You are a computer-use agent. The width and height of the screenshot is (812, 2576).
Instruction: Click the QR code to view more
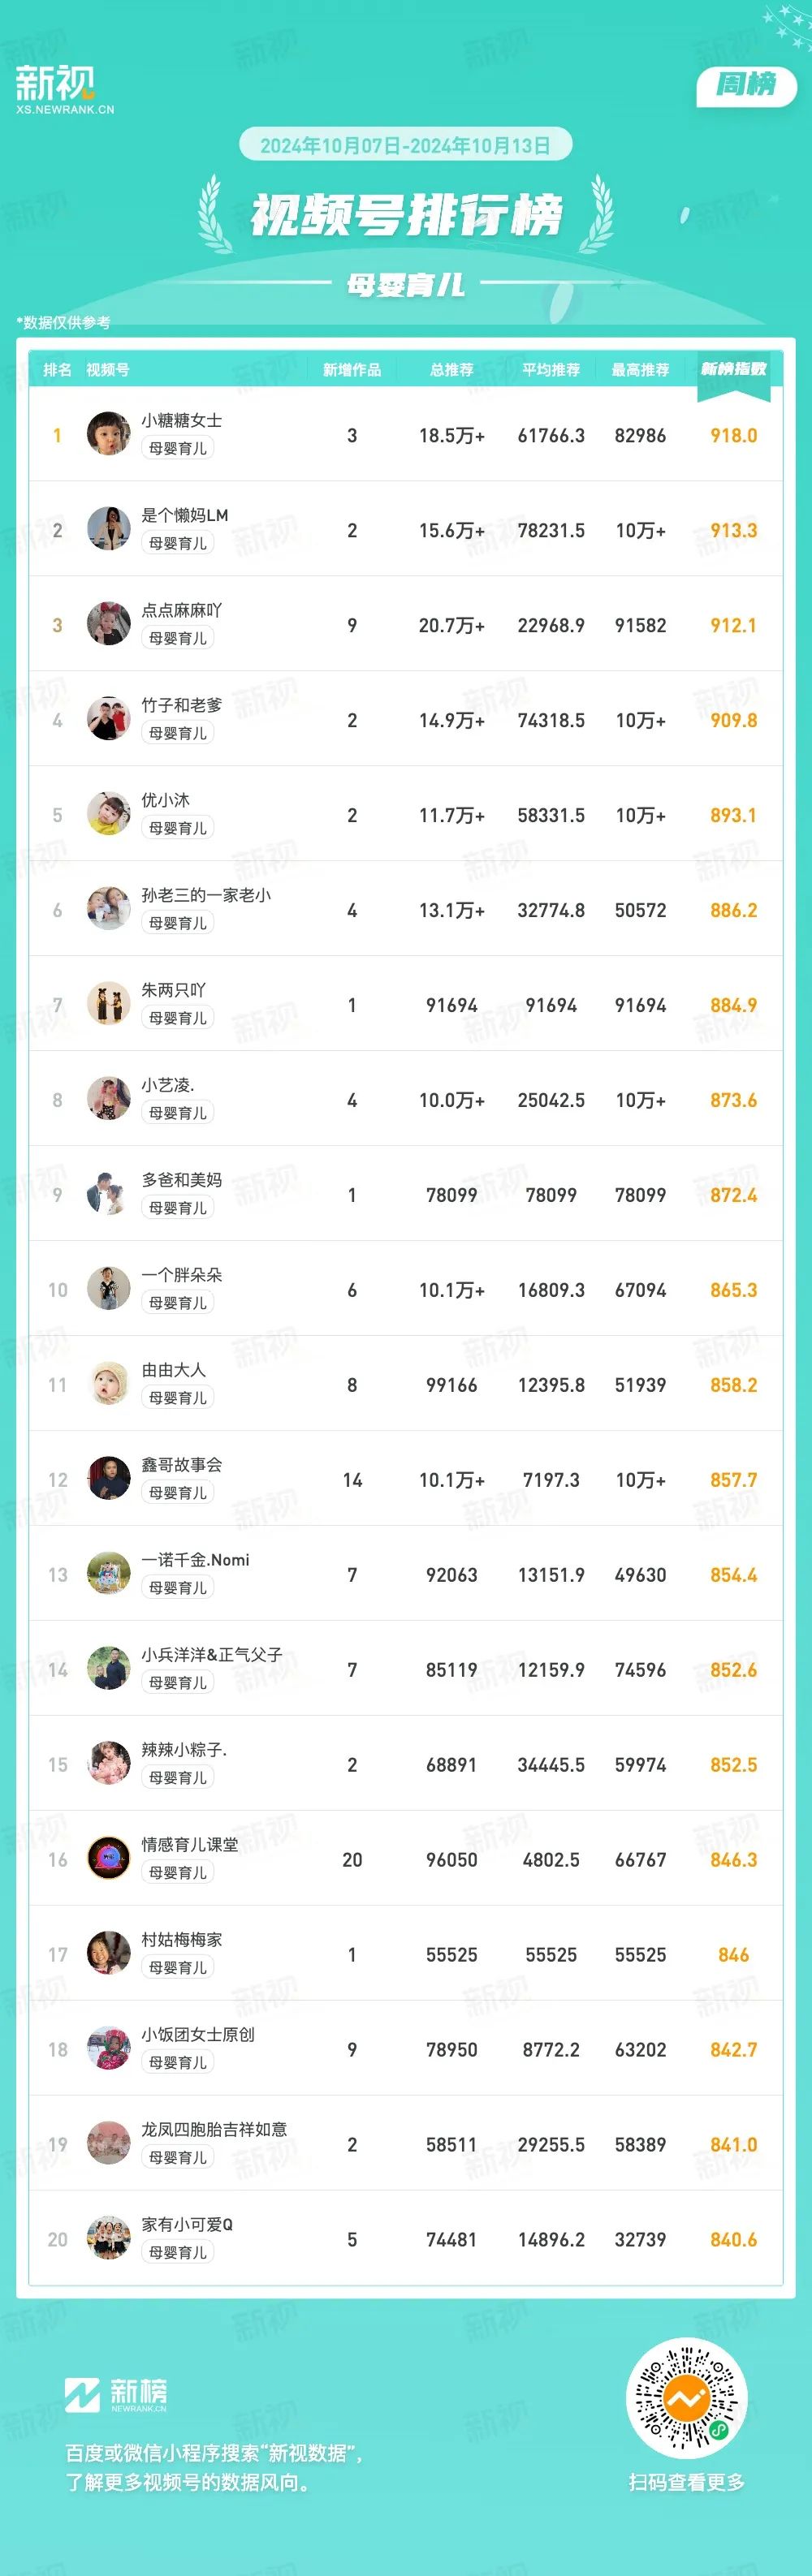[686, 2397]
